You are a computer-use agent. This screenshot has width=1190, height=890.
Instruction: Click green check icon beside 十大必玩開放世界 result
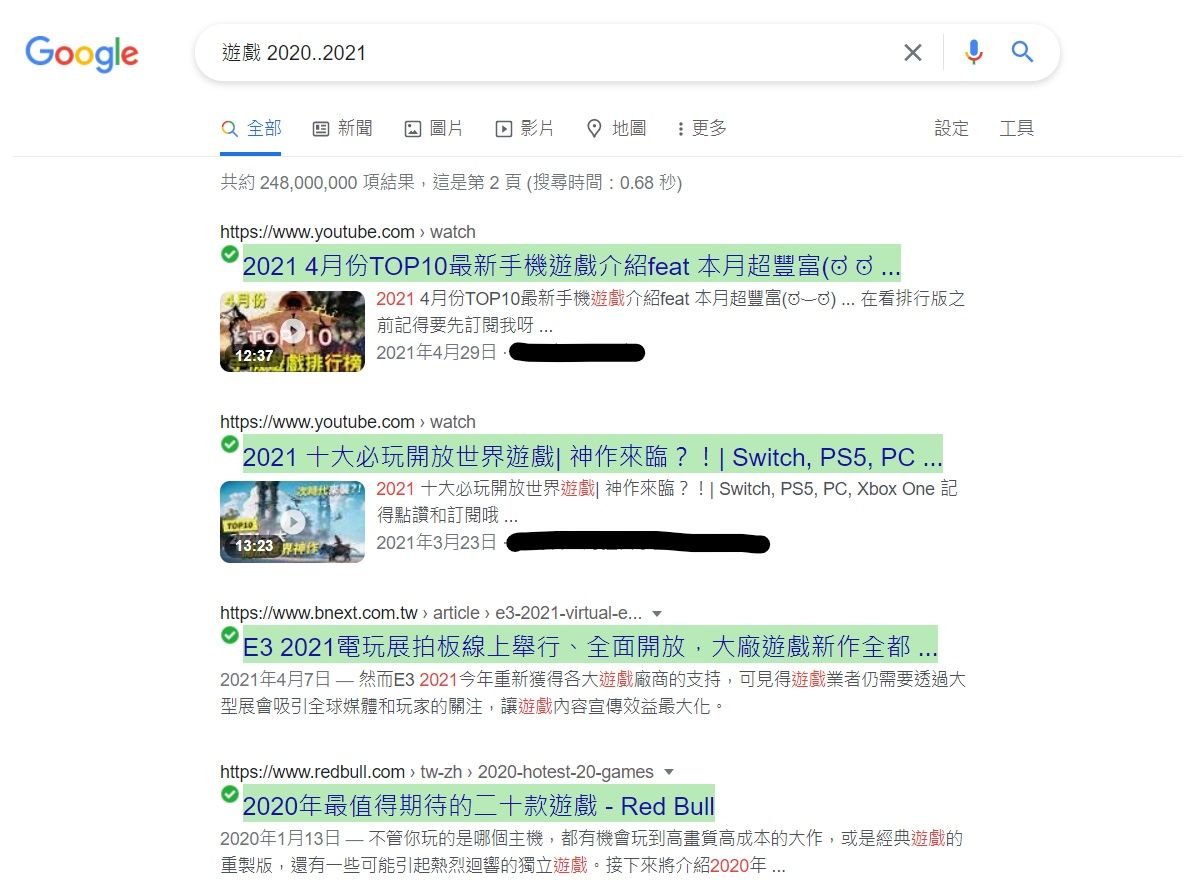230,444
